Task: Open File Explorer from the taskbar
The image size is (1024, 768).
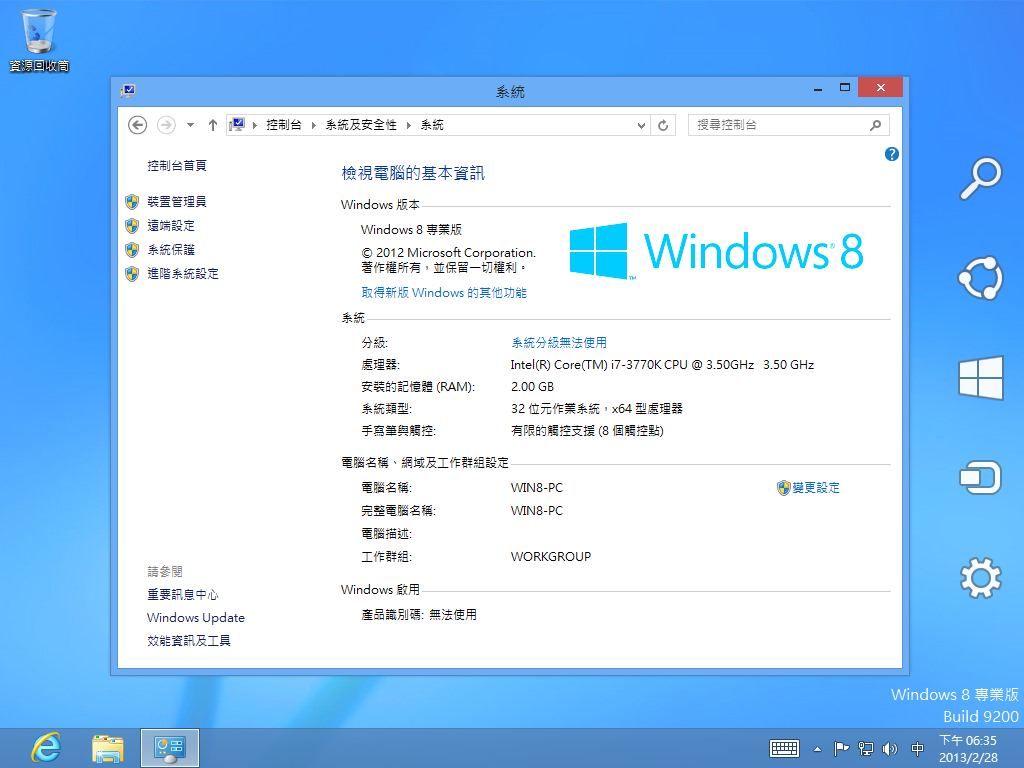Action: tap(108, 748)
